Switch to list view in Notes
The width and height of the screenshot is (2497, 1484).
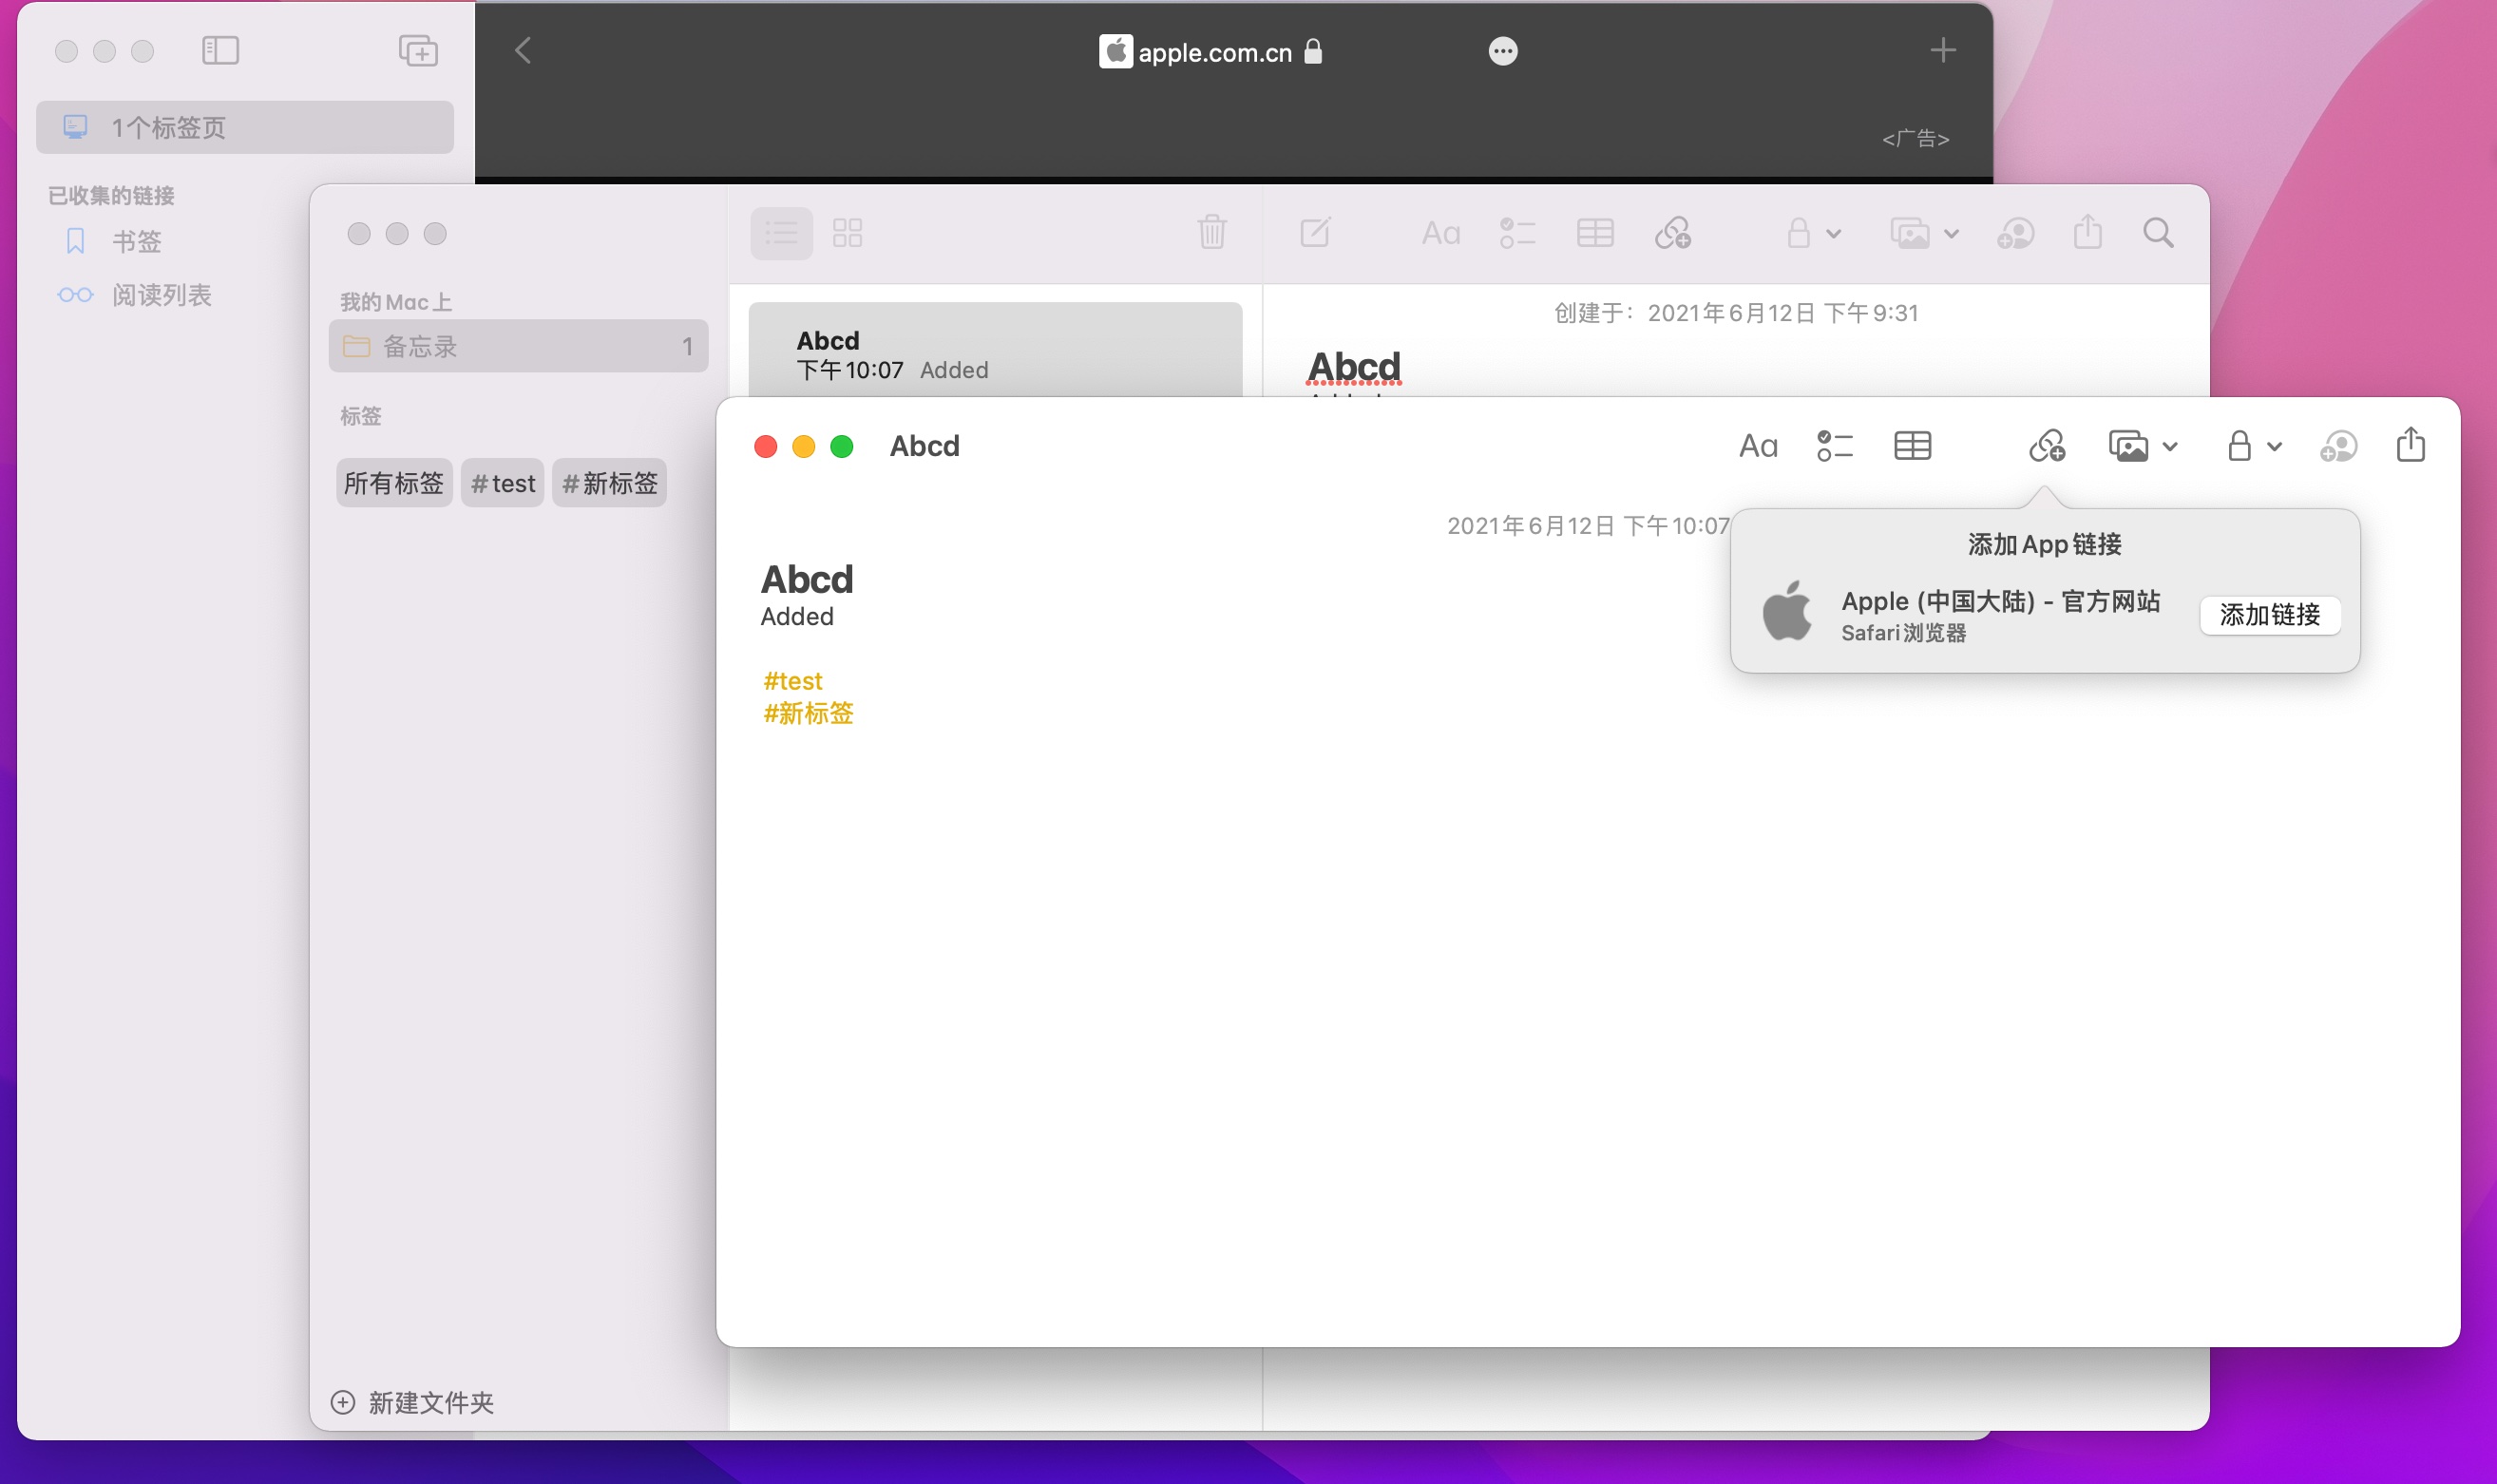[781, 233]
